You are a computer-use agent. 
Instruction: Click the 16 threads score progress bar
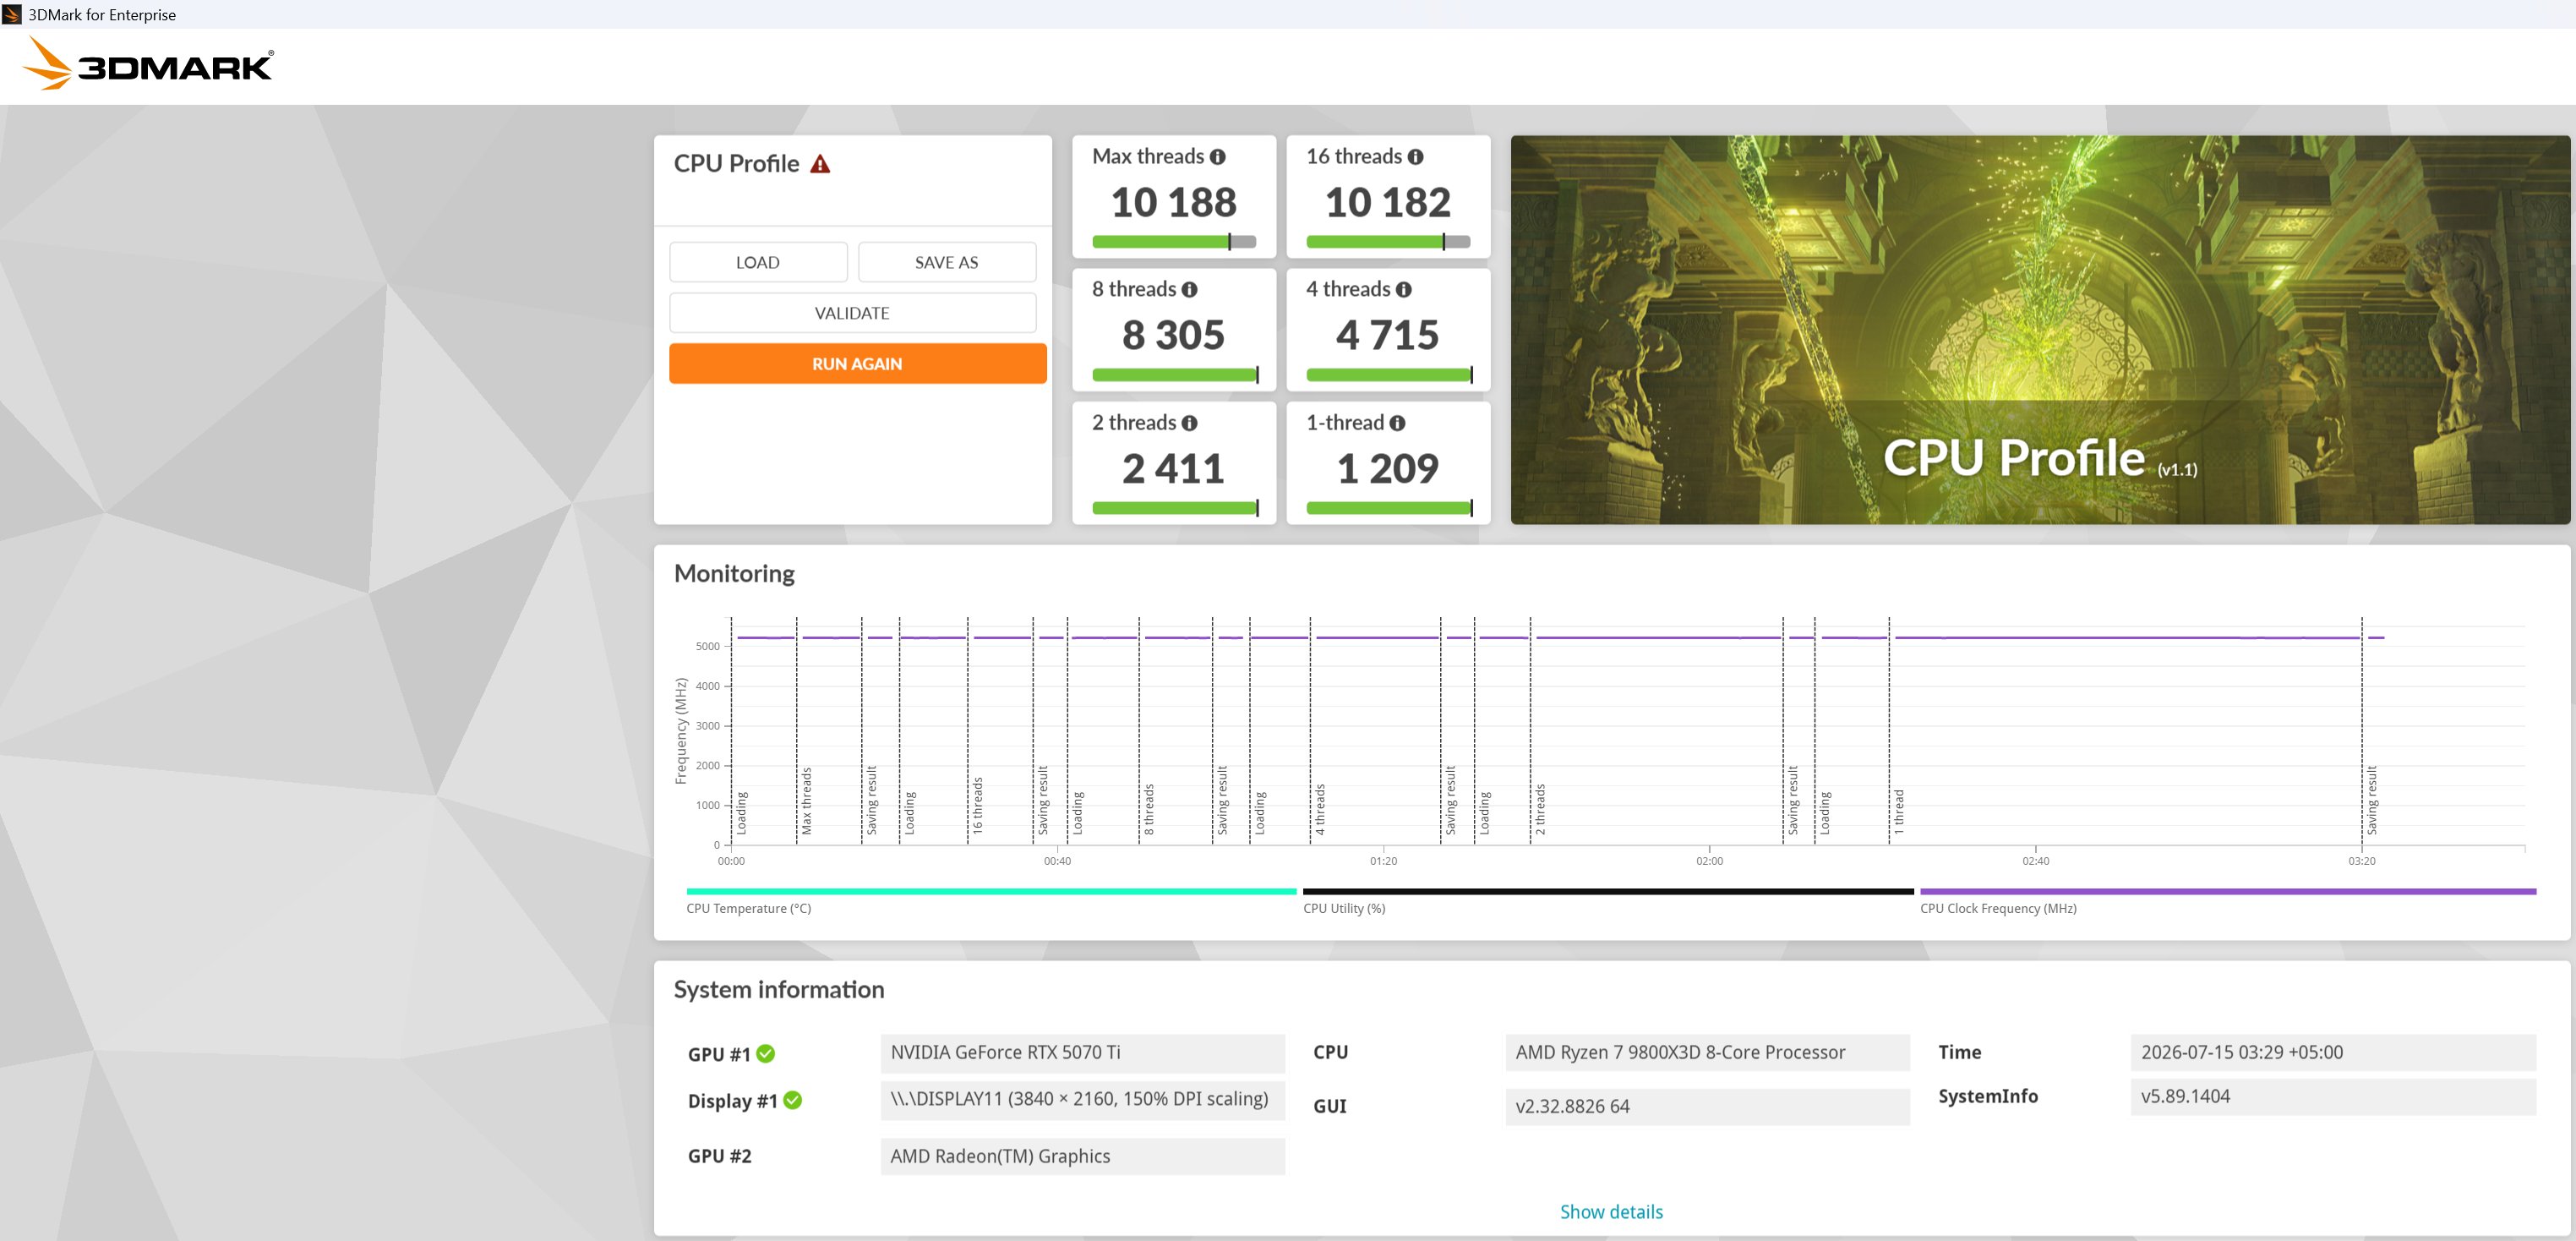[x=1388, y=242]
